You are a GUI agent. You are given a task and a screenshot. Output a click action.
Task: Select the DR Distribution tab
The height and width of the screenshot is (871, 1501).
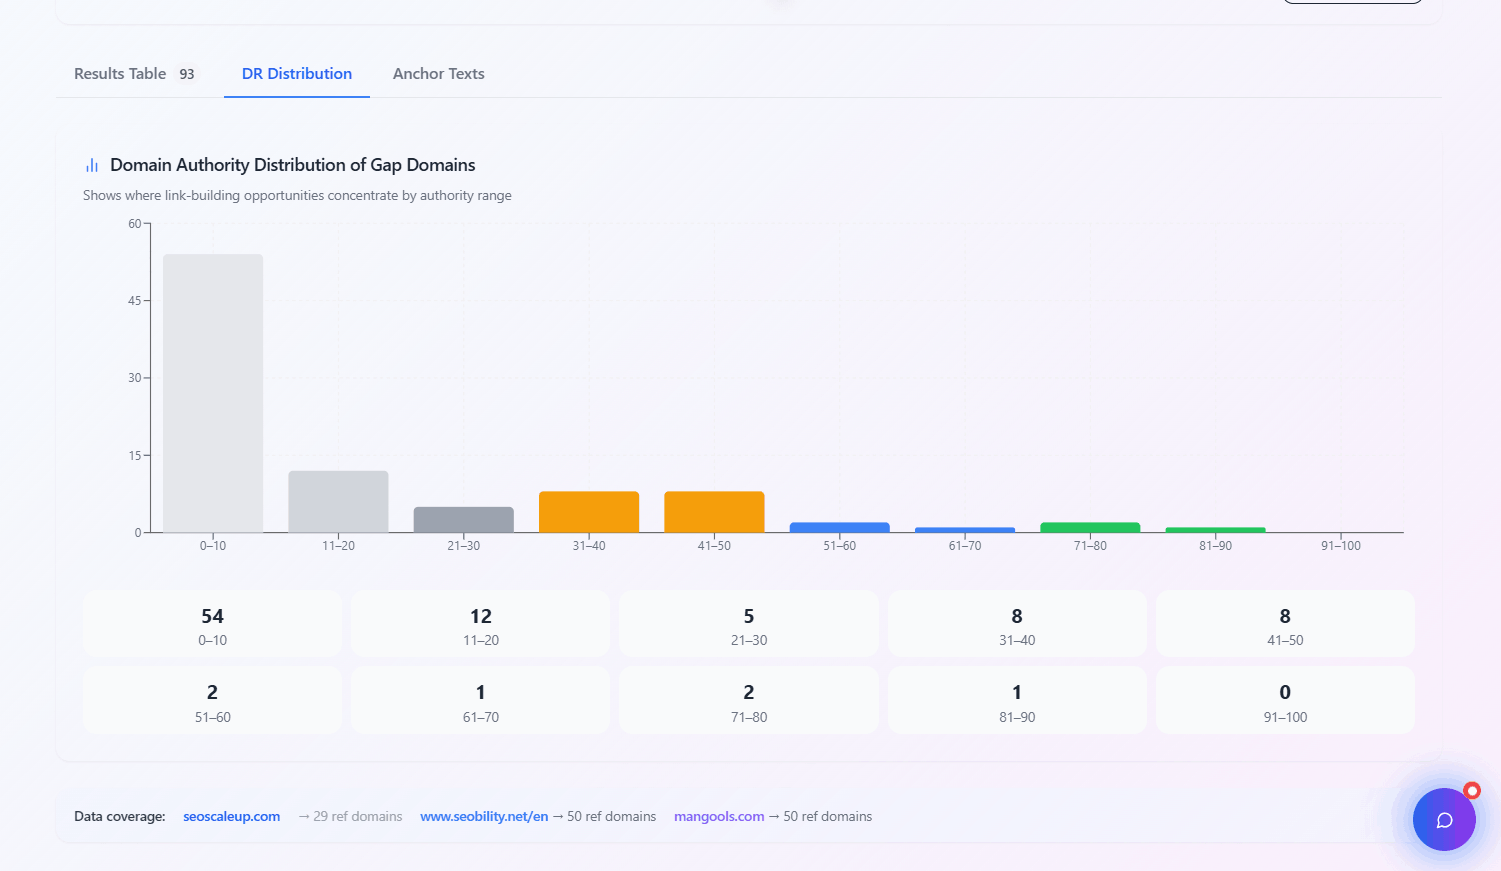[x=296, y=73]
